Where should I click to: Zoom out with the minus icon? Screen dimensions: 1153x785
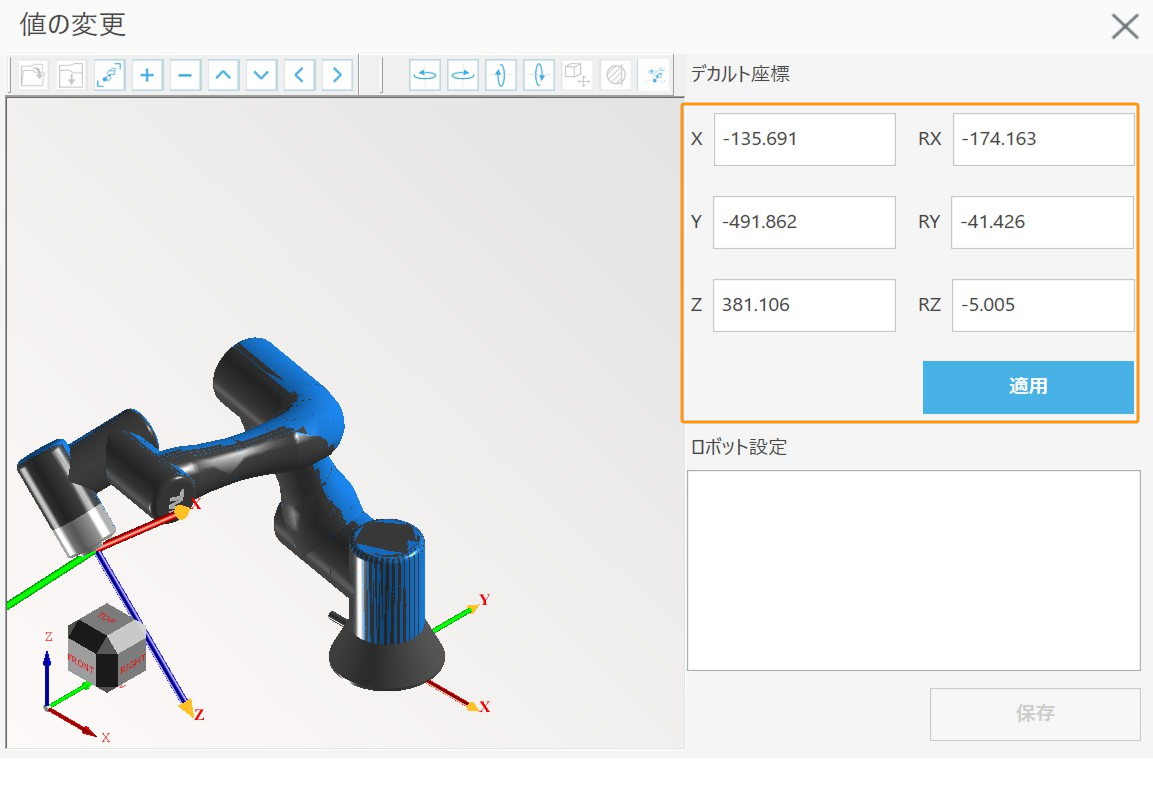coord(185,75)
